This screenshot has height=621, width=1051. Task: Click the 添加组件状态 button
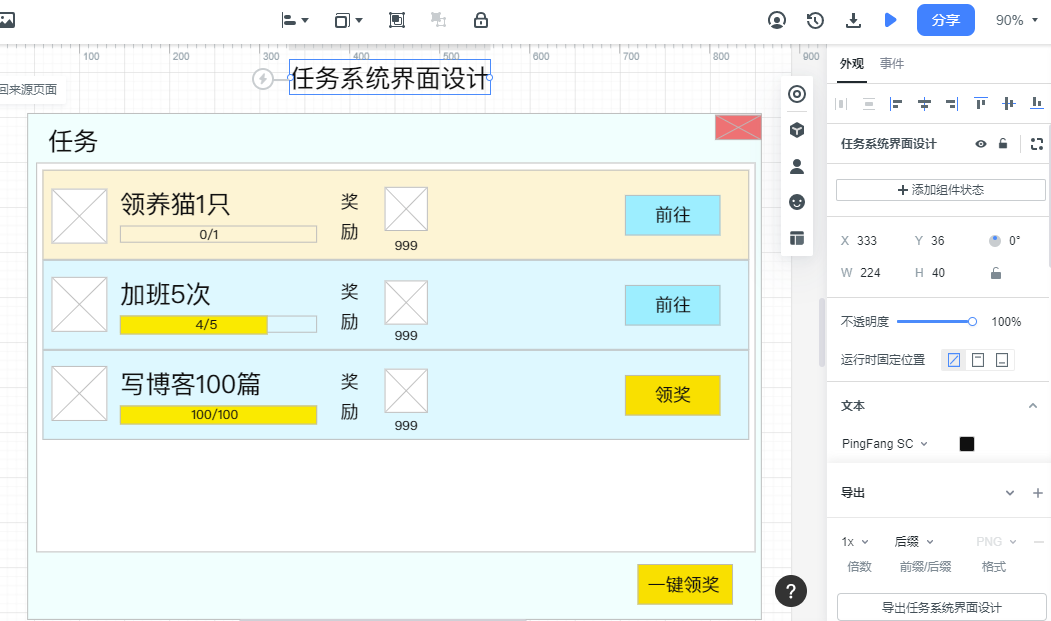pyautogui.click(x=940, y=190)
